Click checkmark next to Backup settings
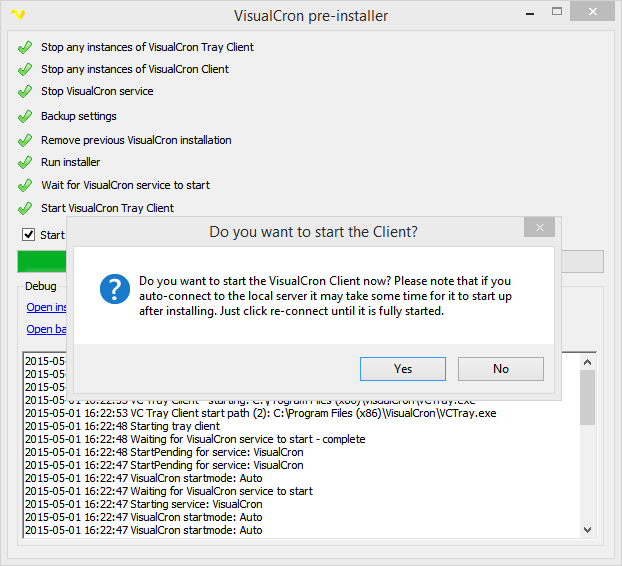Image resolution: width=622 pixels, height=566 pixels. [25, 117]
